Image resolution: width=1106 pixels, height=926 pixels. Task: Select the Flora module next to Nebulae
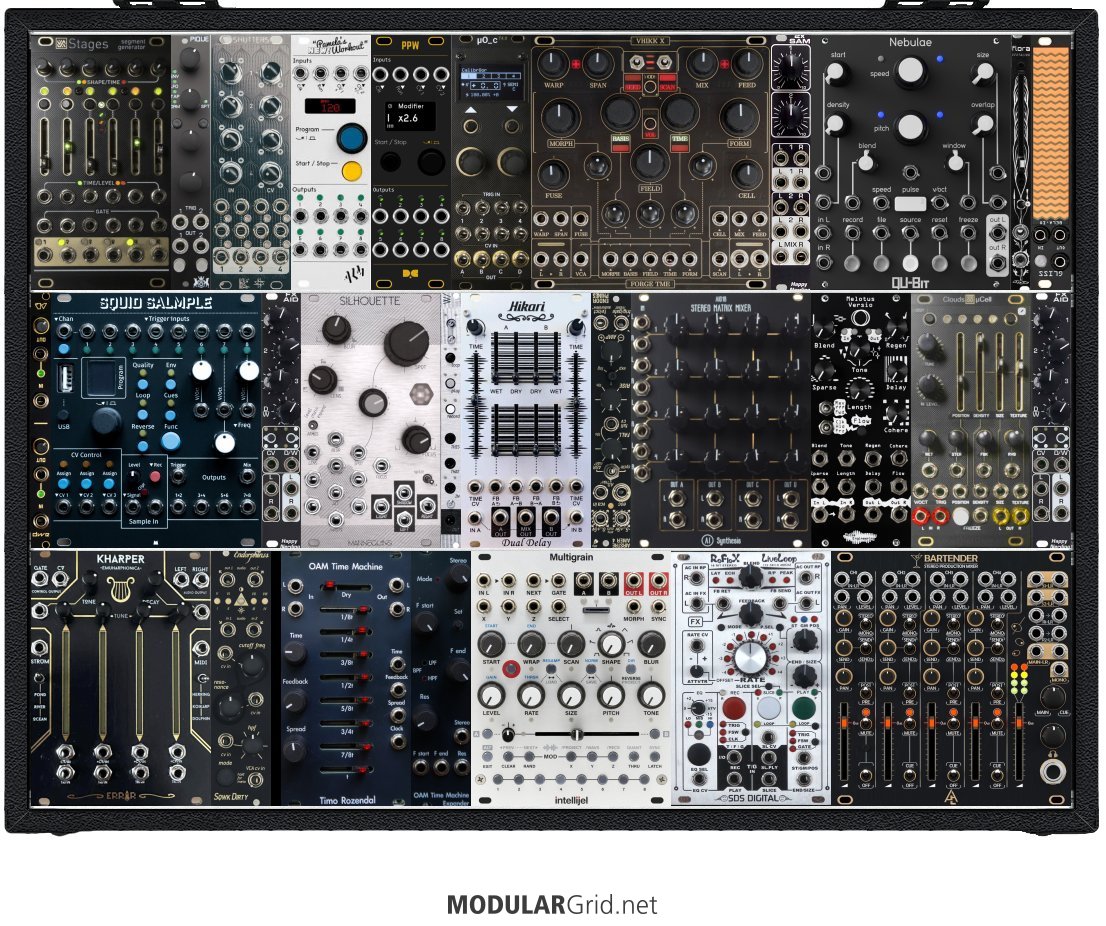[1021, 162]
